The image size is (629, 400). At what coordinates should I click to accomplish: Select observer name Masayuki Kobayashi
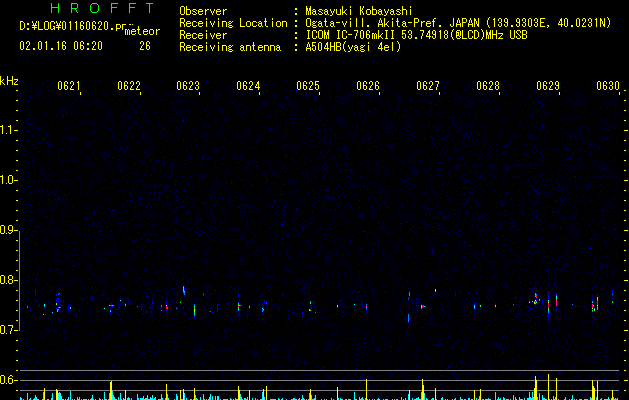click(x=359, y=11)
